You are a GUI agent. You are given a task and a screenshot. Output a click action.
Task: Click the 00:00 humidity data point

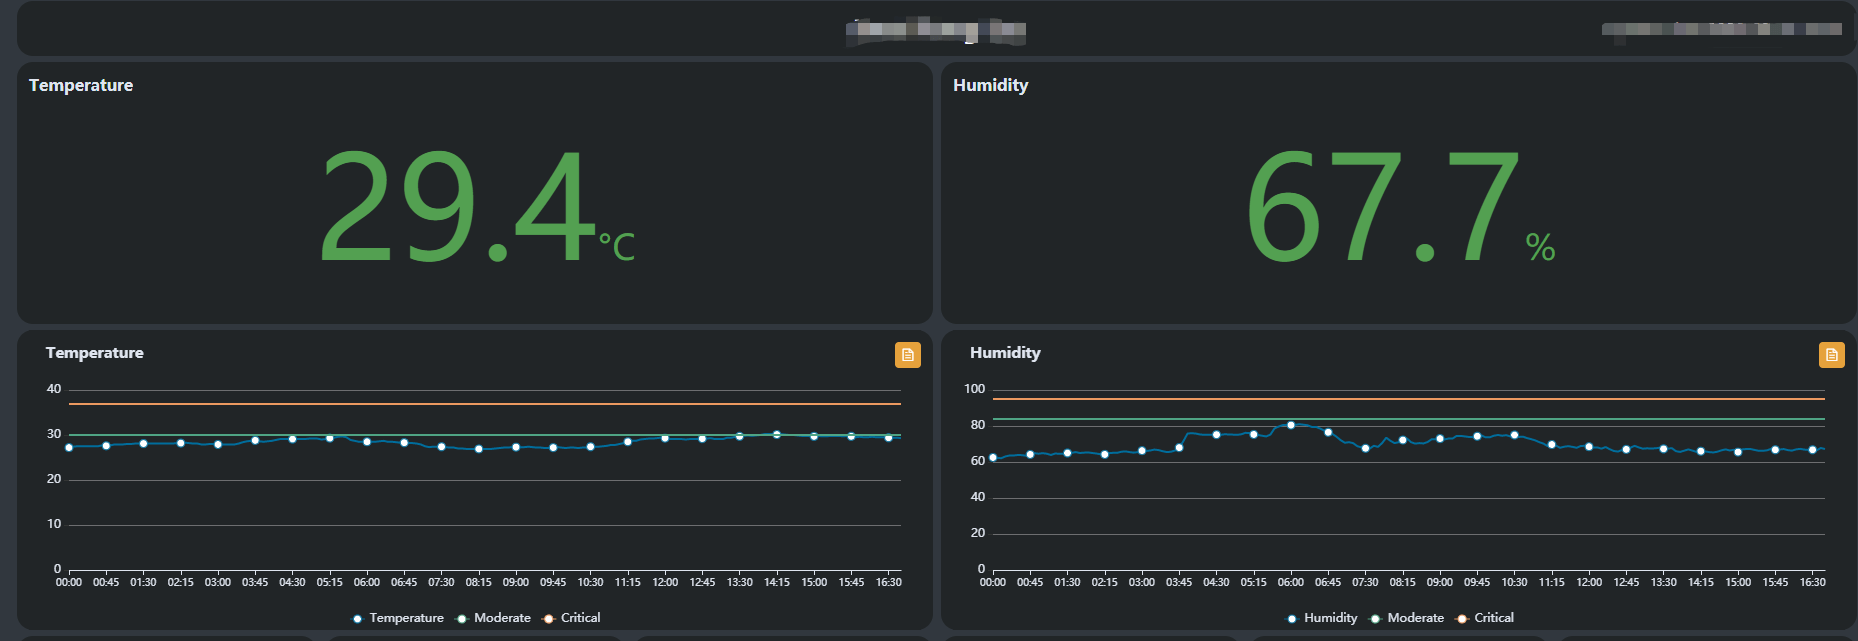pyautogui.click(x=993, y=458)
